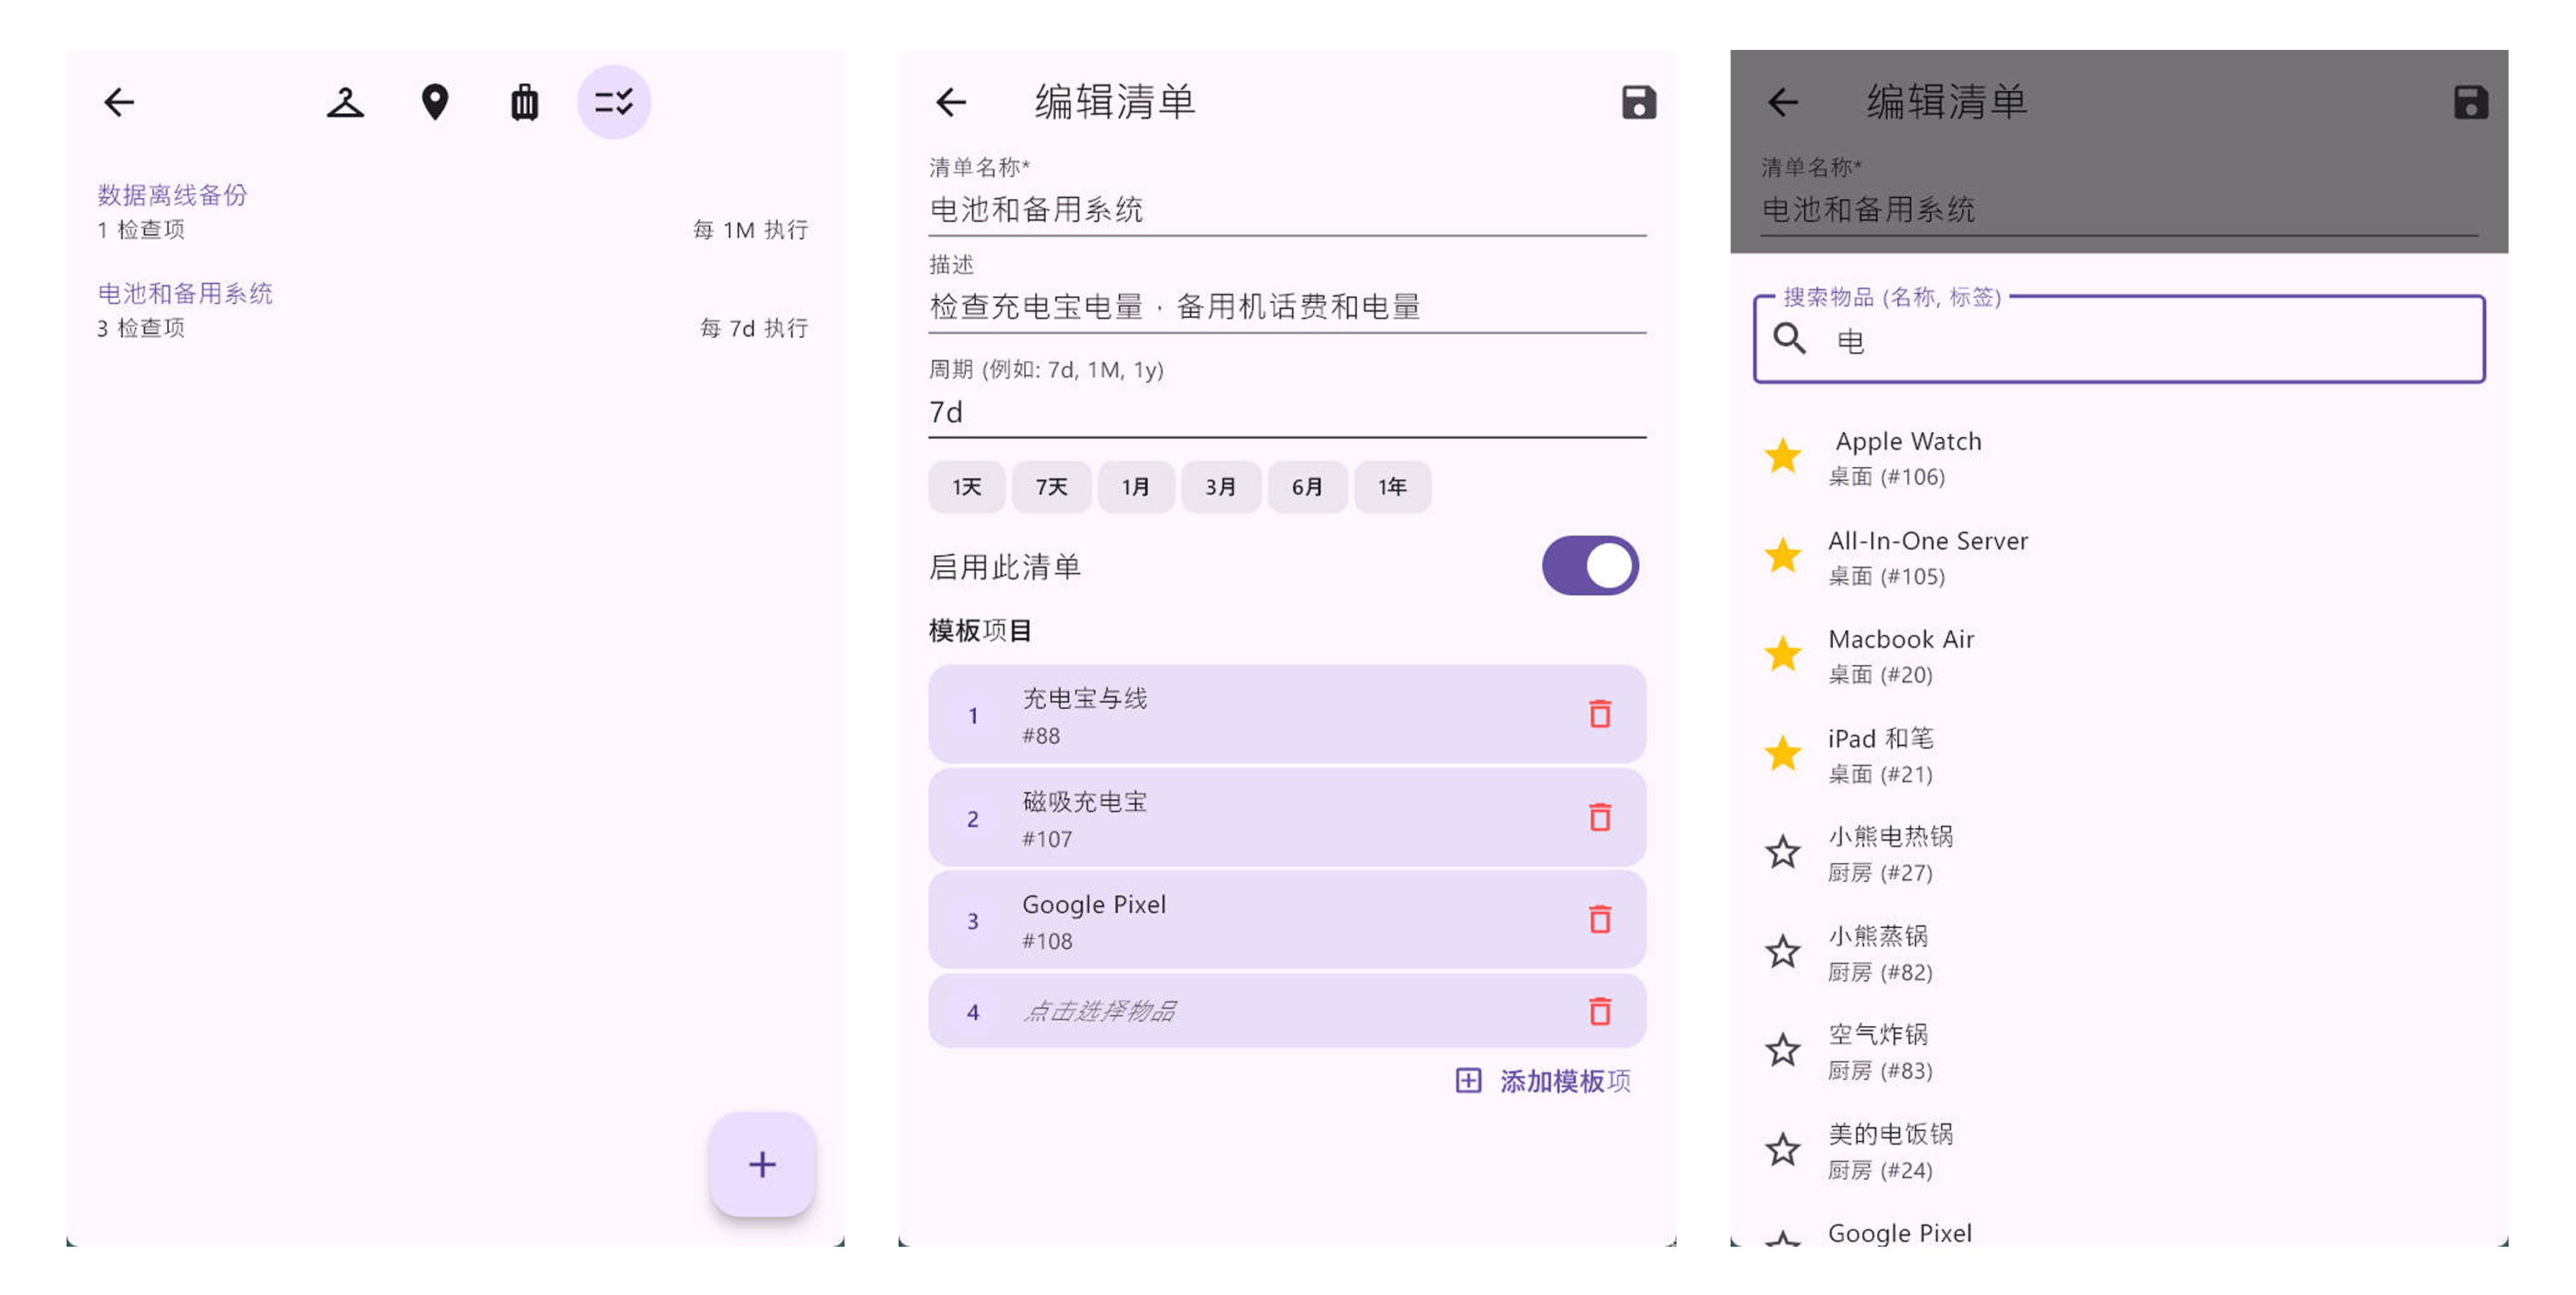
Task: Unfavorite iPad 和笔 star
Action: (x=1783, y=753)
